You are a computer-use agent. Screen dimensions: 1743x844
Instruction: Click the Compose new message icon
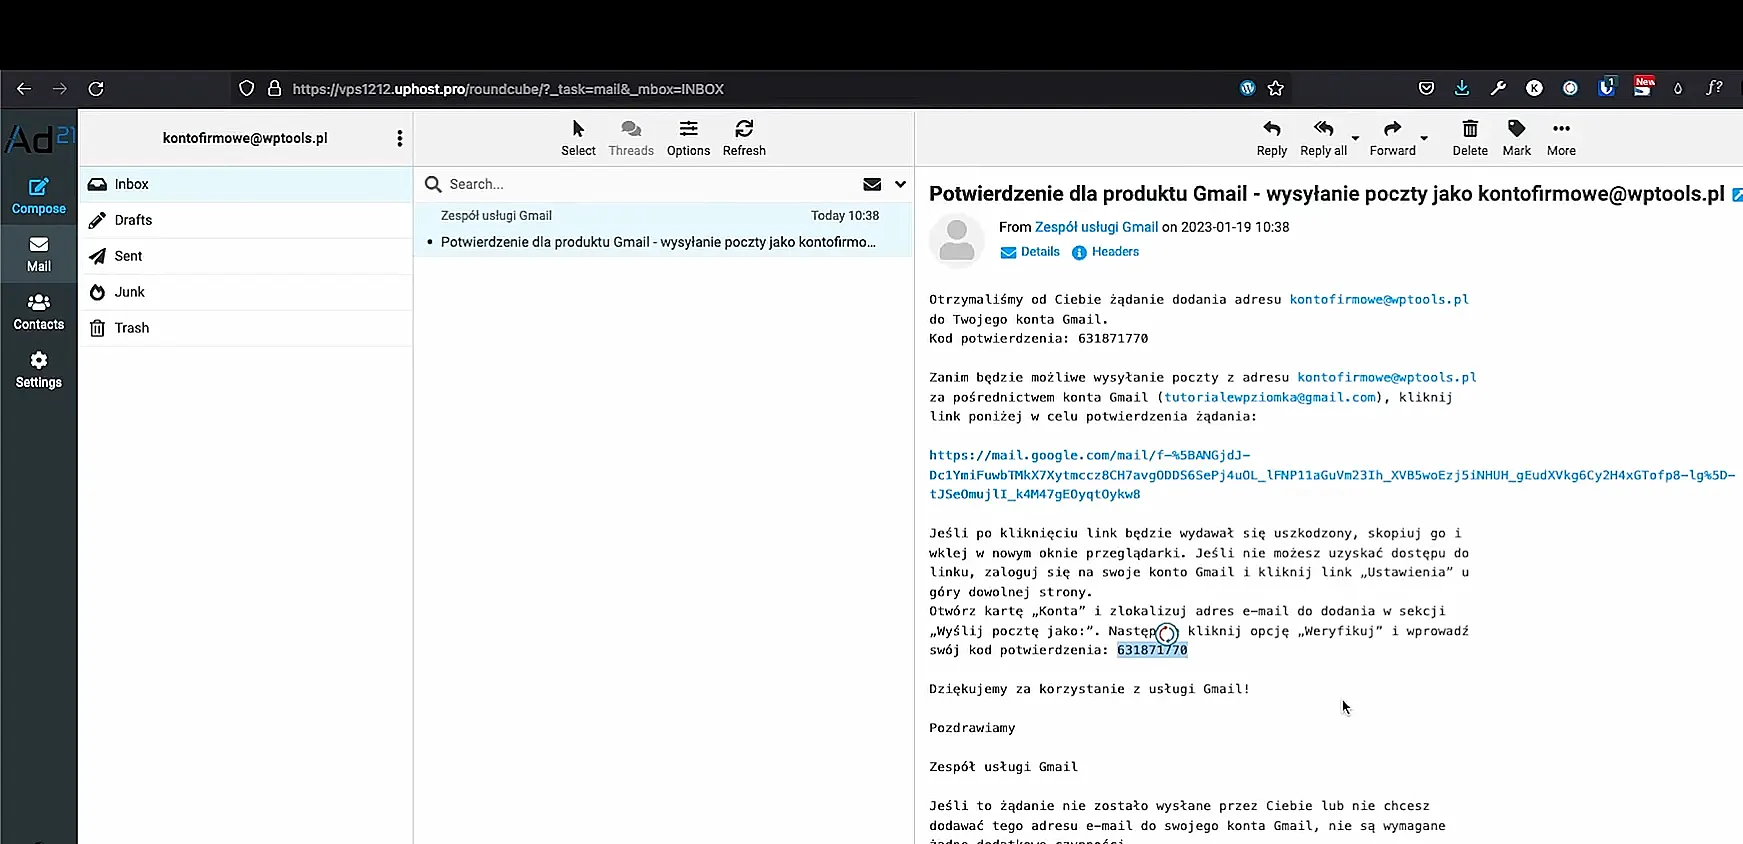pos(38,195)
